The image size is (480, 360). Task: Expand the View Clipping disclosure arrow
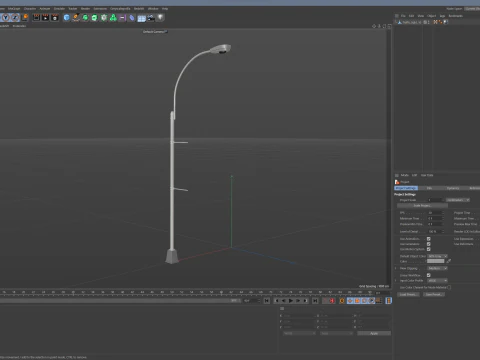[x=396, y=268]
